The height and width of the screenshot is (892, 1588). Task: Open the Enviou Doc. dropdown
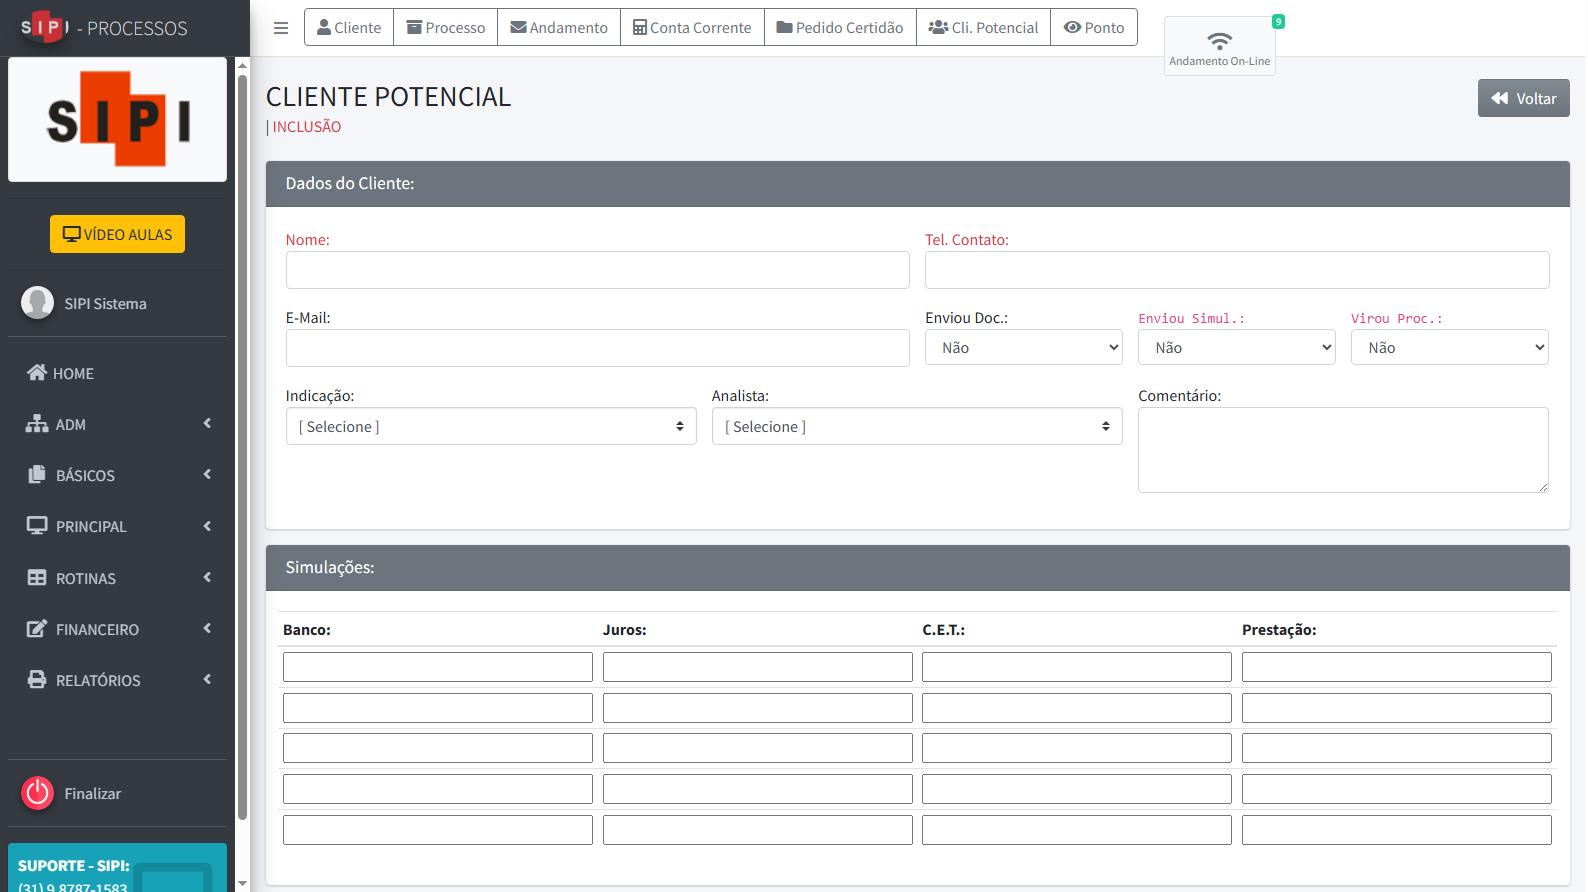[1024, 347]
